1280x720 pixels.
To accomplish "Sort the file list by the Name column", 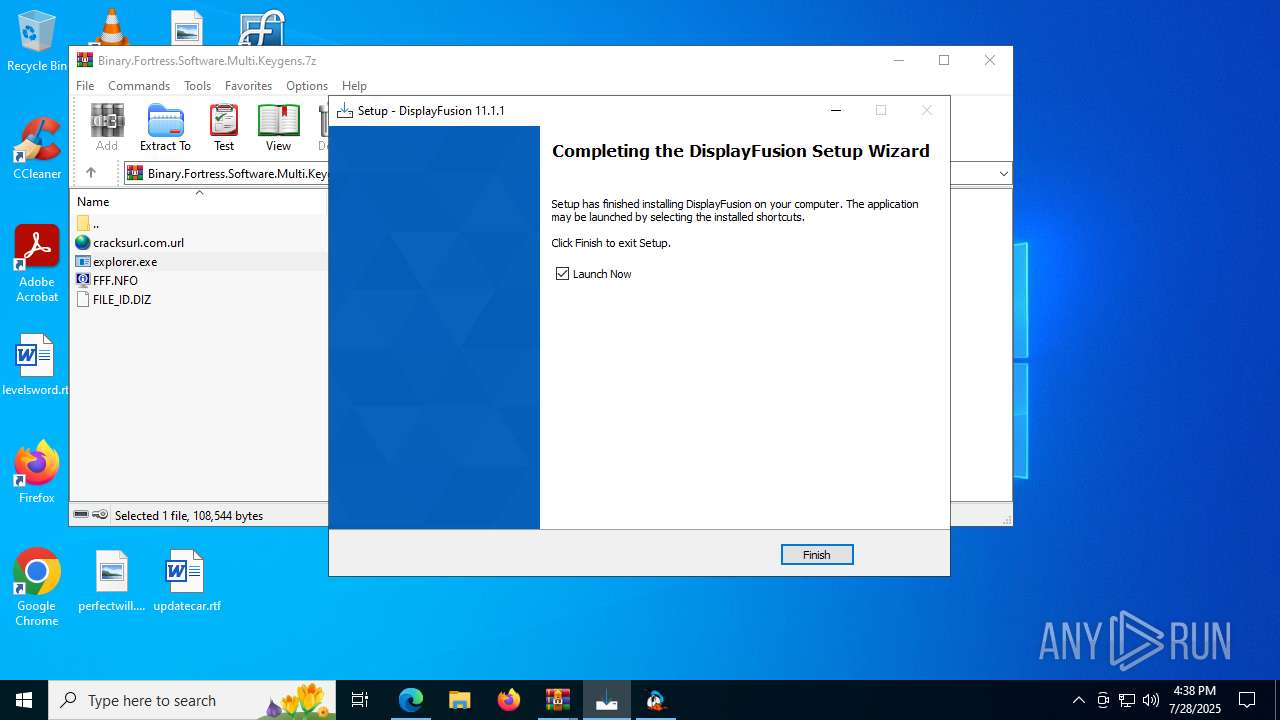I will tap(199, 201).
